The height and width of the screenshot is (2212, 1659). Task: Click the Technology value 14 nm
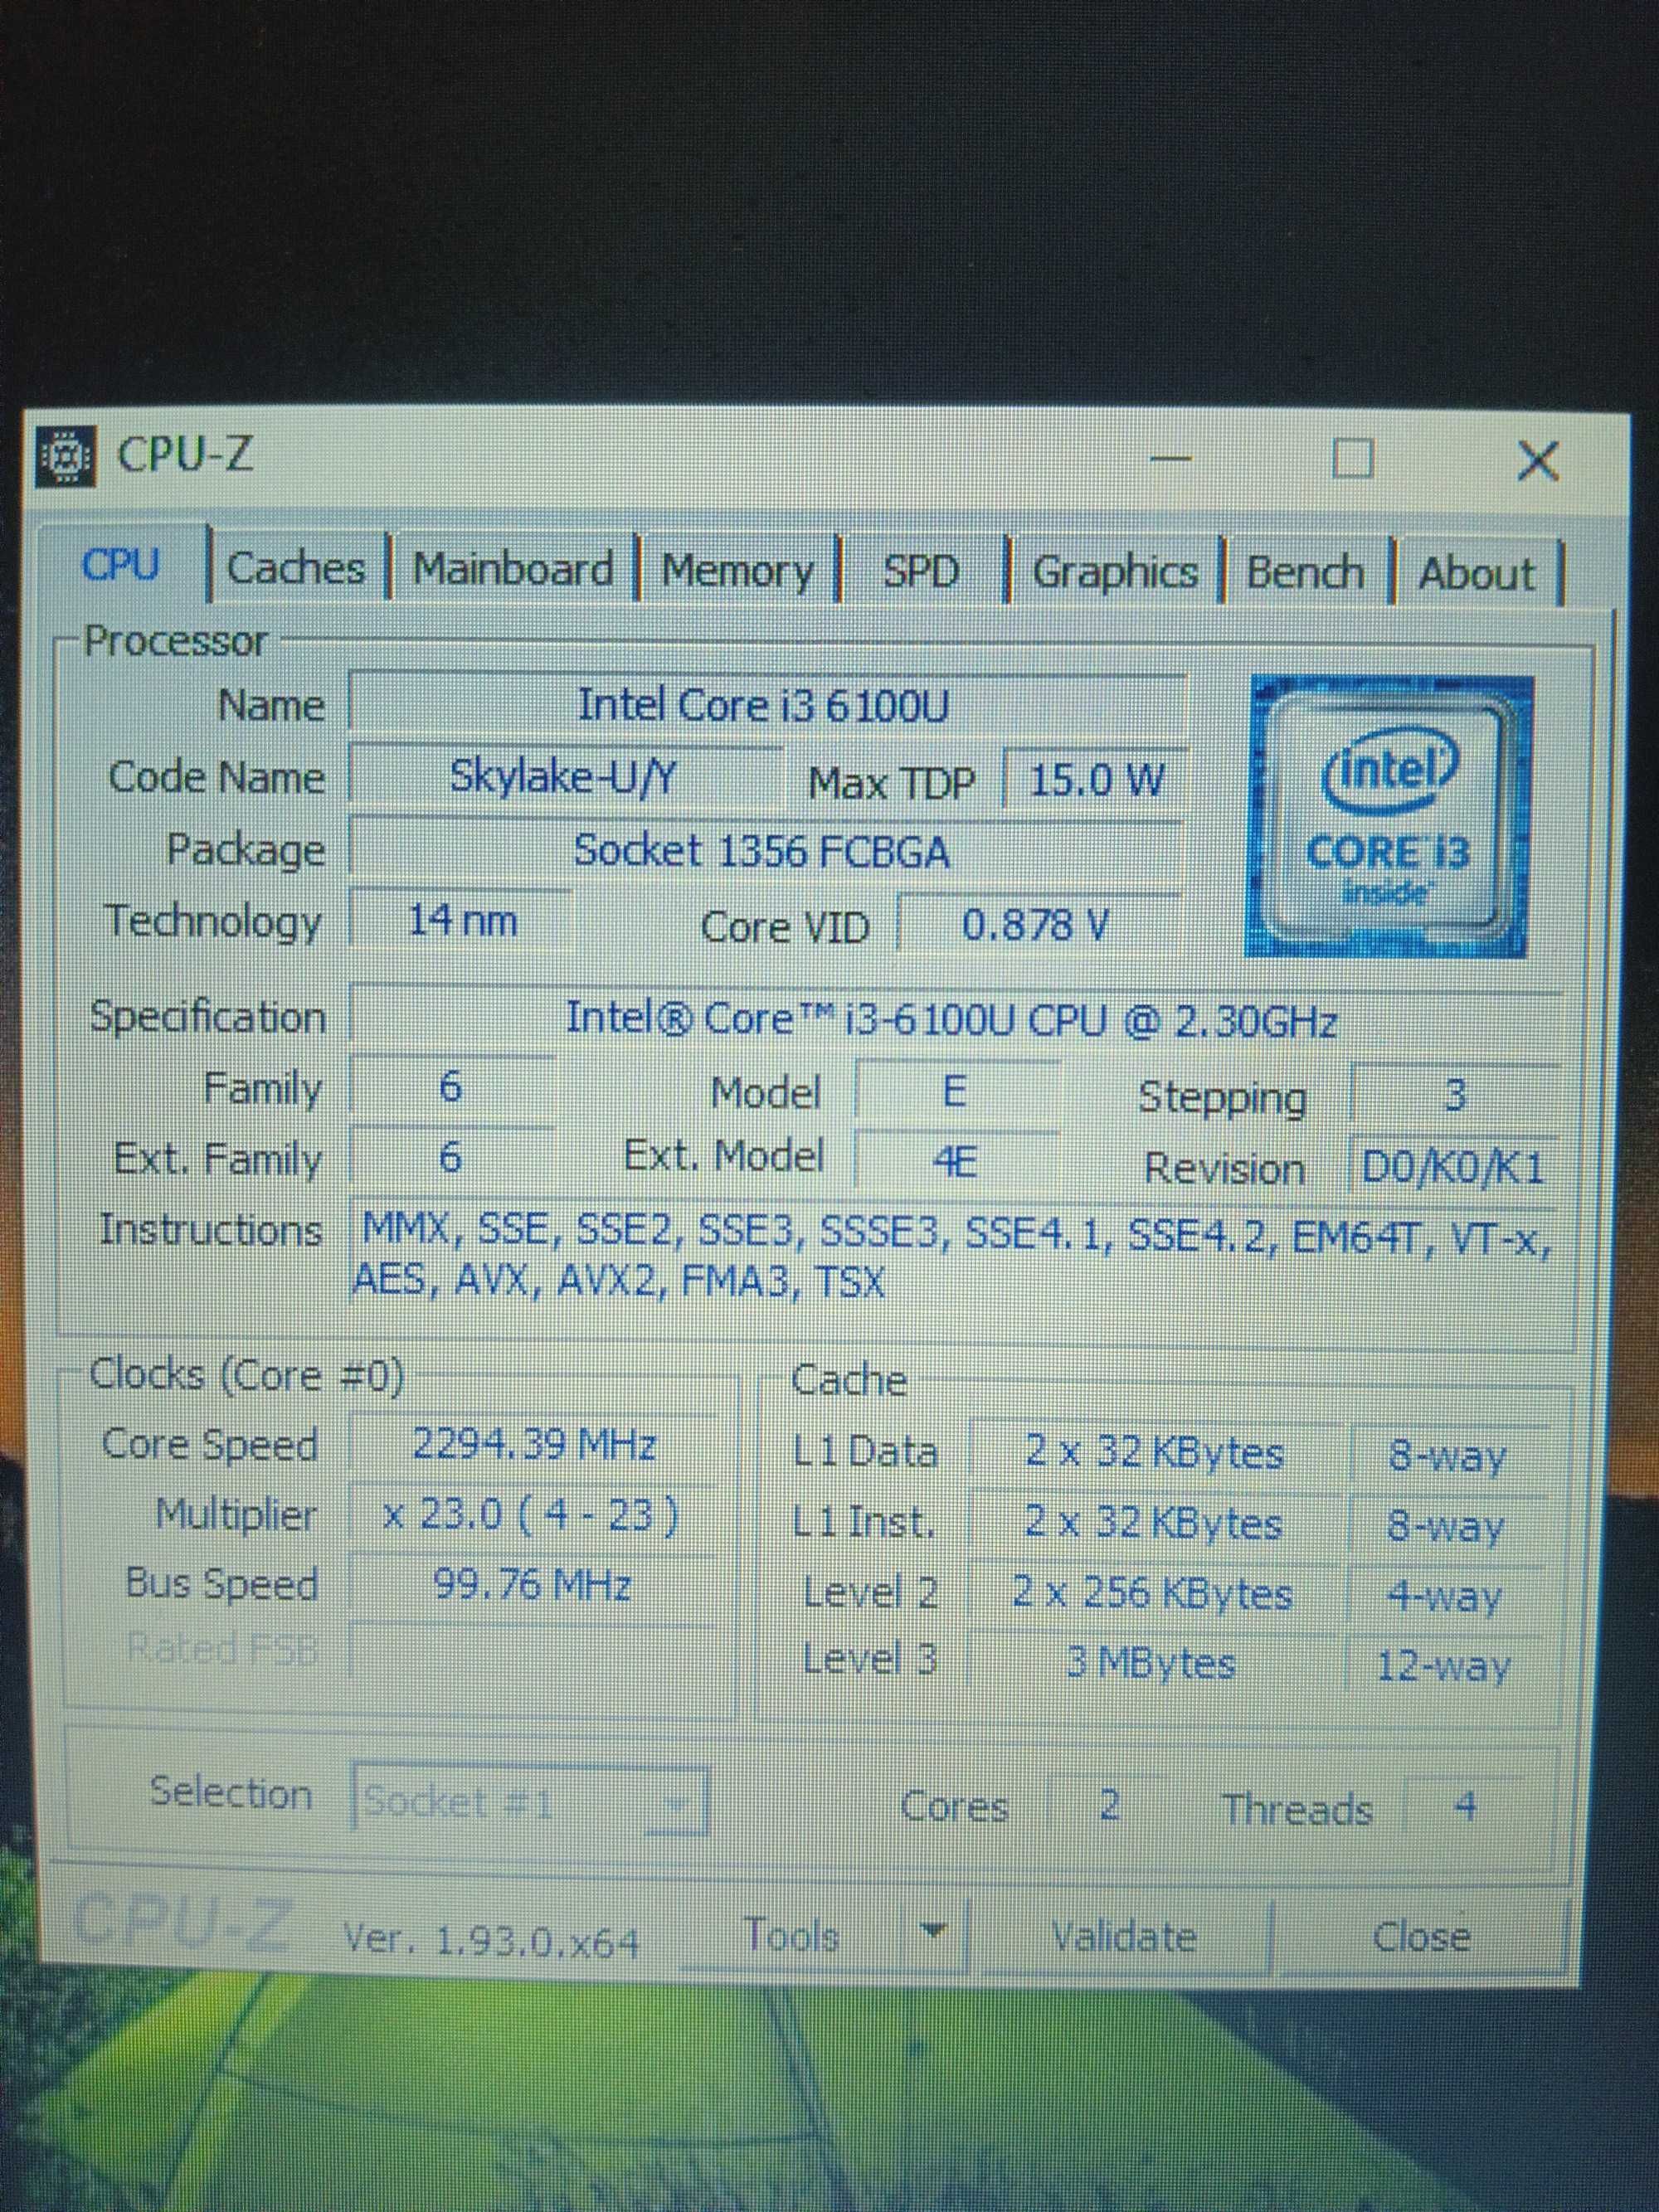[461, 920]
